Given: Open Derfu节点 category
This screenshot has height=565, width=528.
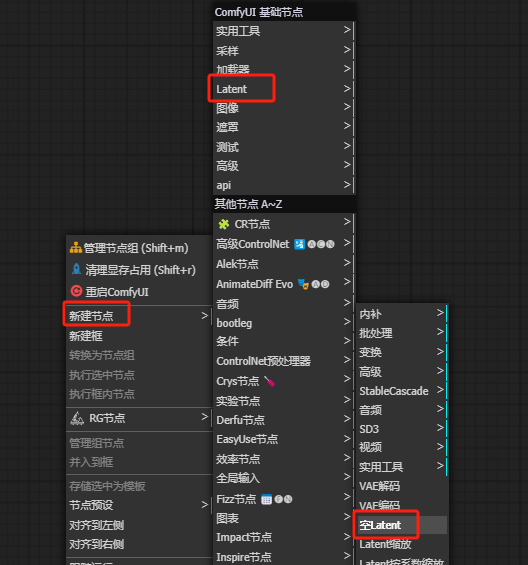Looking at the screenshot, I should tap(284, 420).
